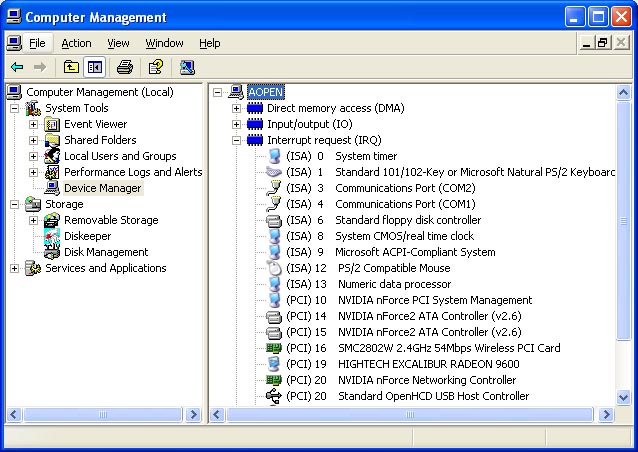Image resolution: width=638 pixels, height=452 pixels.
Task: Restore the inner MDI console window
Action: coord(603,43)
